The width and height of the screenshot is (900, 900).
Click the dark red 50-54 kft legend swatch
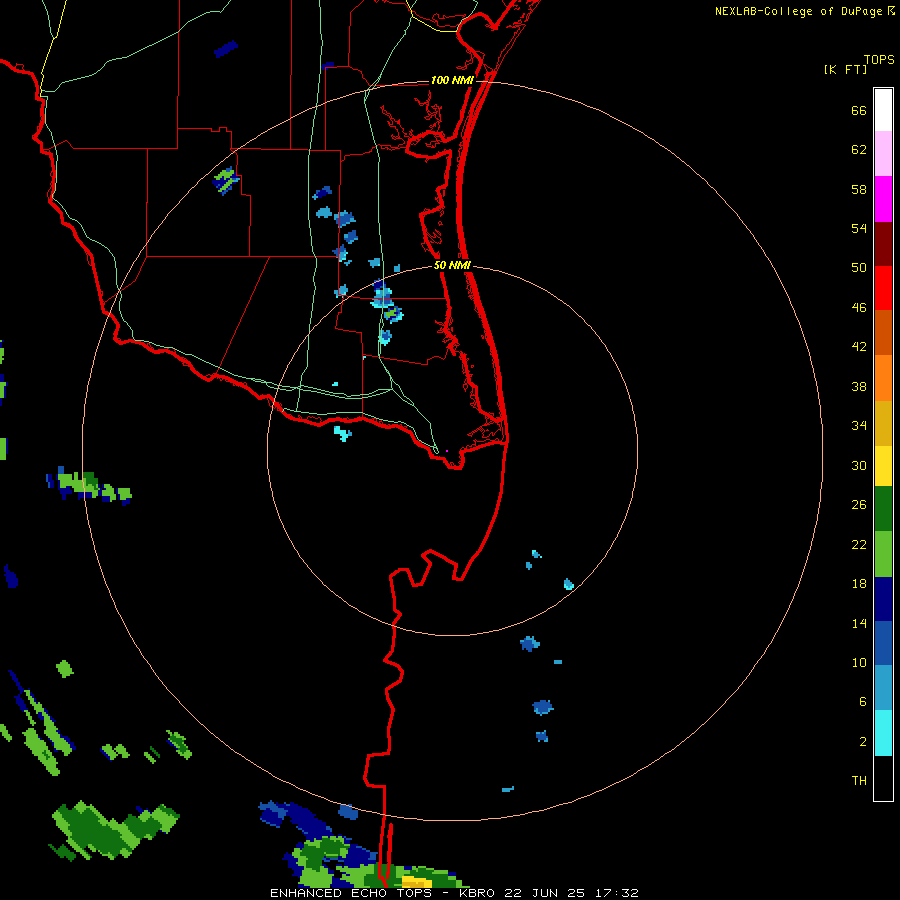(x=883, y=244)
